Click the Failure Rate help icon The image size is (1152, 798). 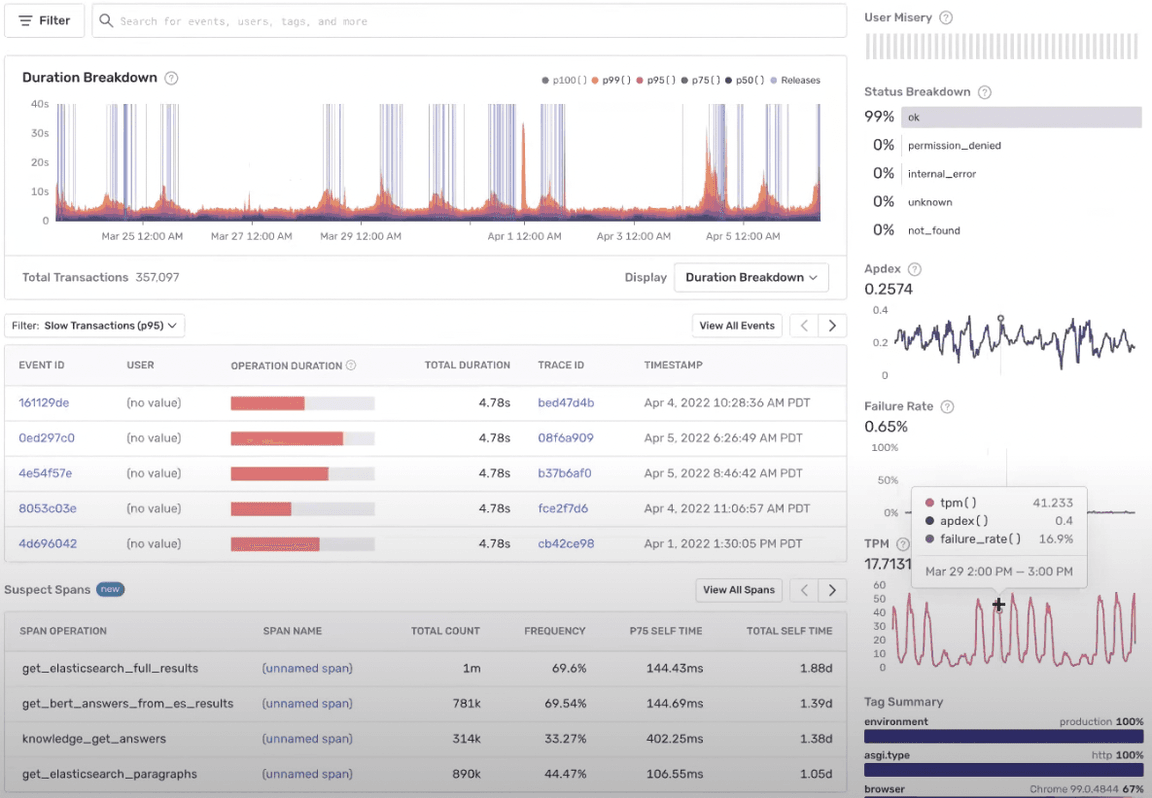(x=947, y=406)
